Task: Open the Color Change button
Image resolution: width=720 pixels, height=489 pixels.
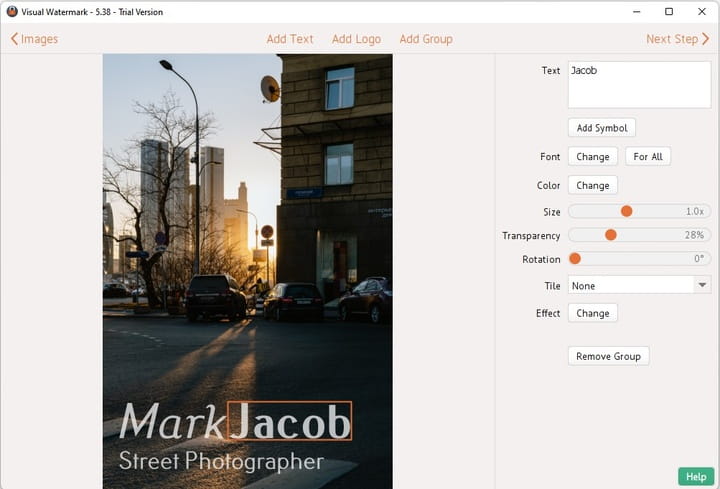Action: point(592,186)
